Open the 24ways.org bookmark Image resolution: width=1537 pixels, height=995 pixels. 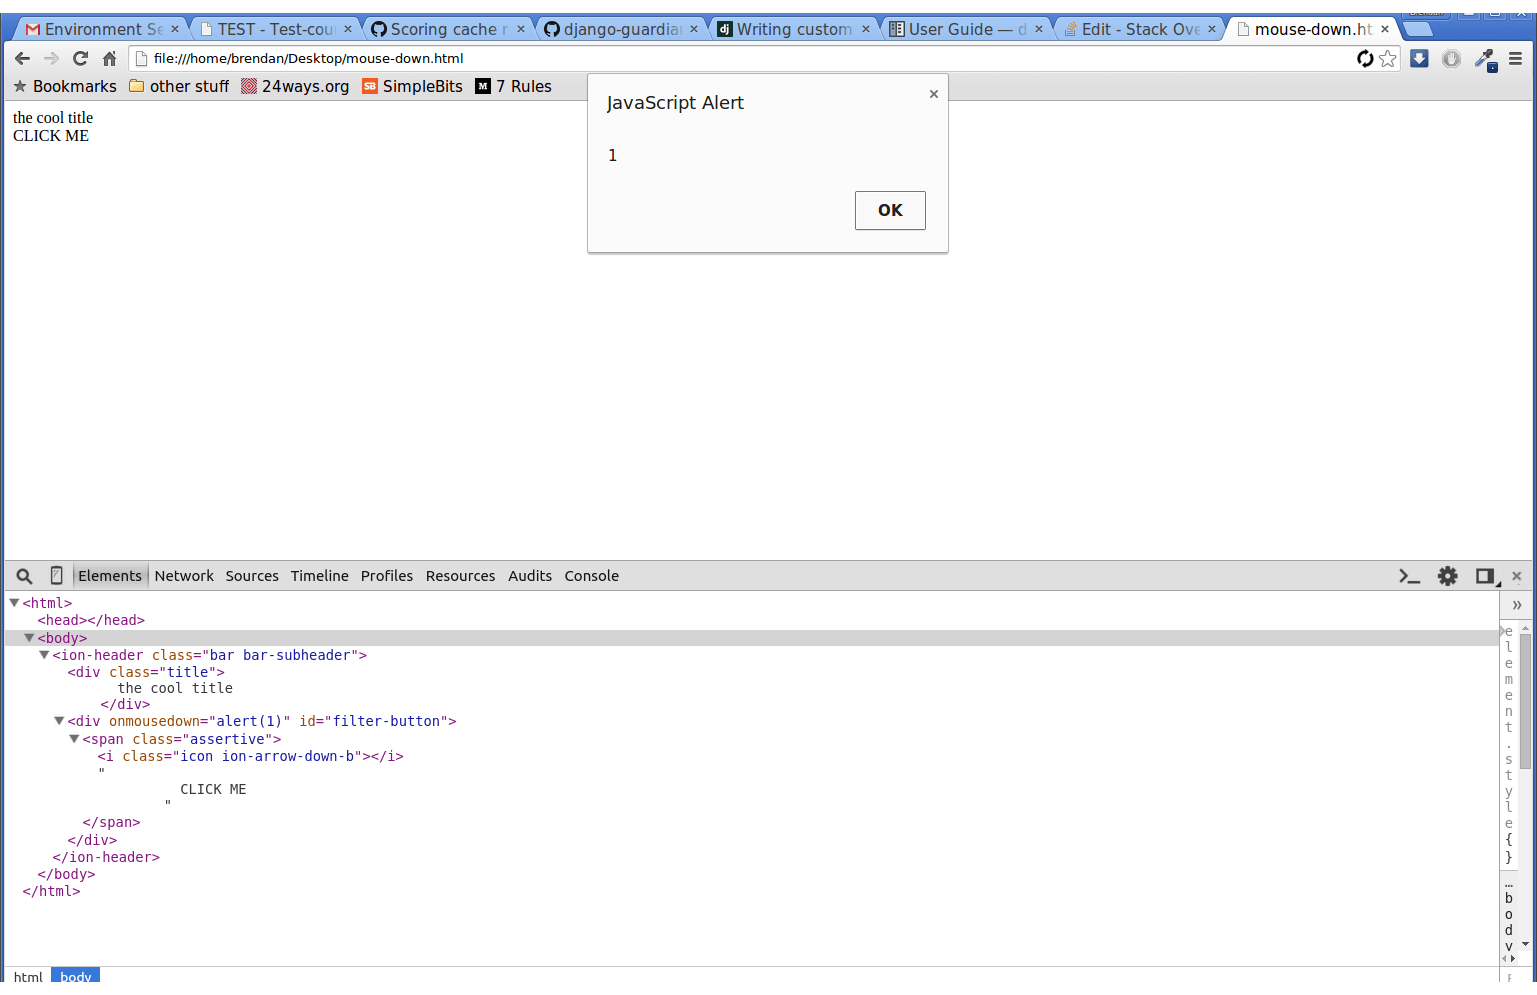point(295,86)
